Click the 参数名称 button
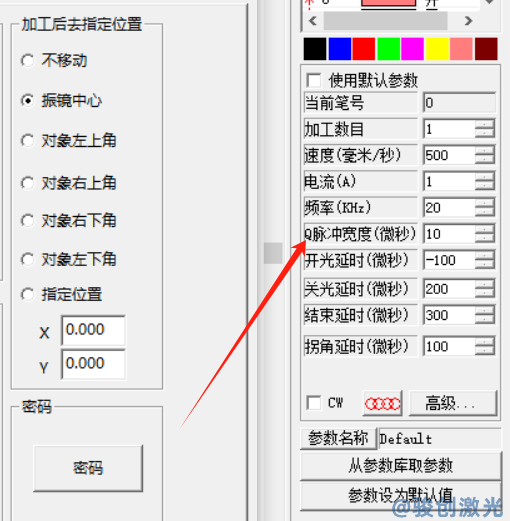 tap(338, 438)
